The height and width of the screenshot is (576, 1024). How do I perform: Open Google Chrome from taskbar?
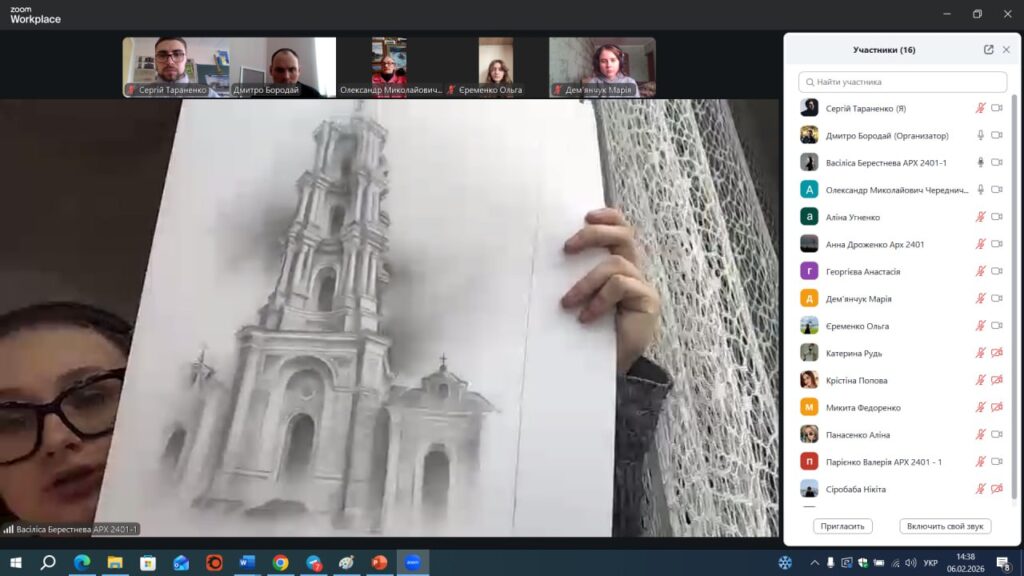click(280, 563)
